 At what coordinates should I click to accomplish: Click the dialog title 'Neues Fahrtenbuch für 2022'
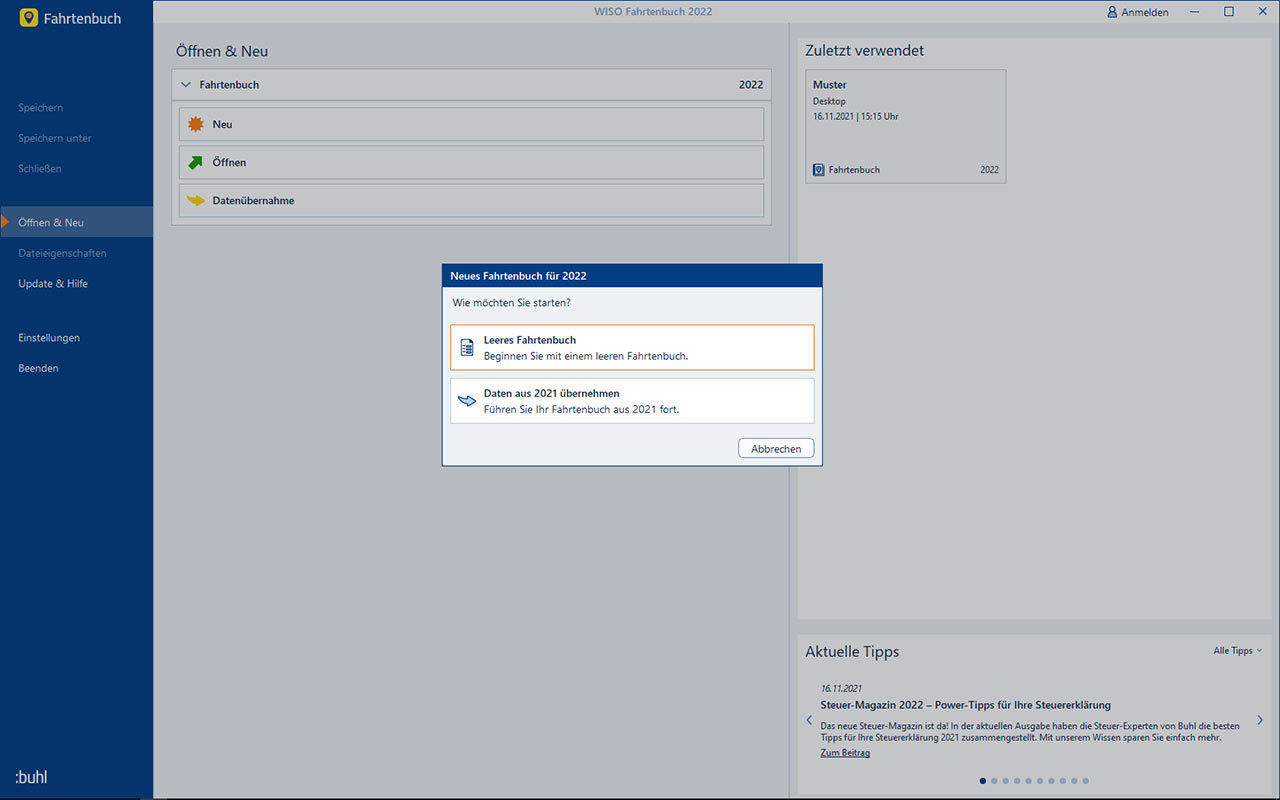coord(519,276)
